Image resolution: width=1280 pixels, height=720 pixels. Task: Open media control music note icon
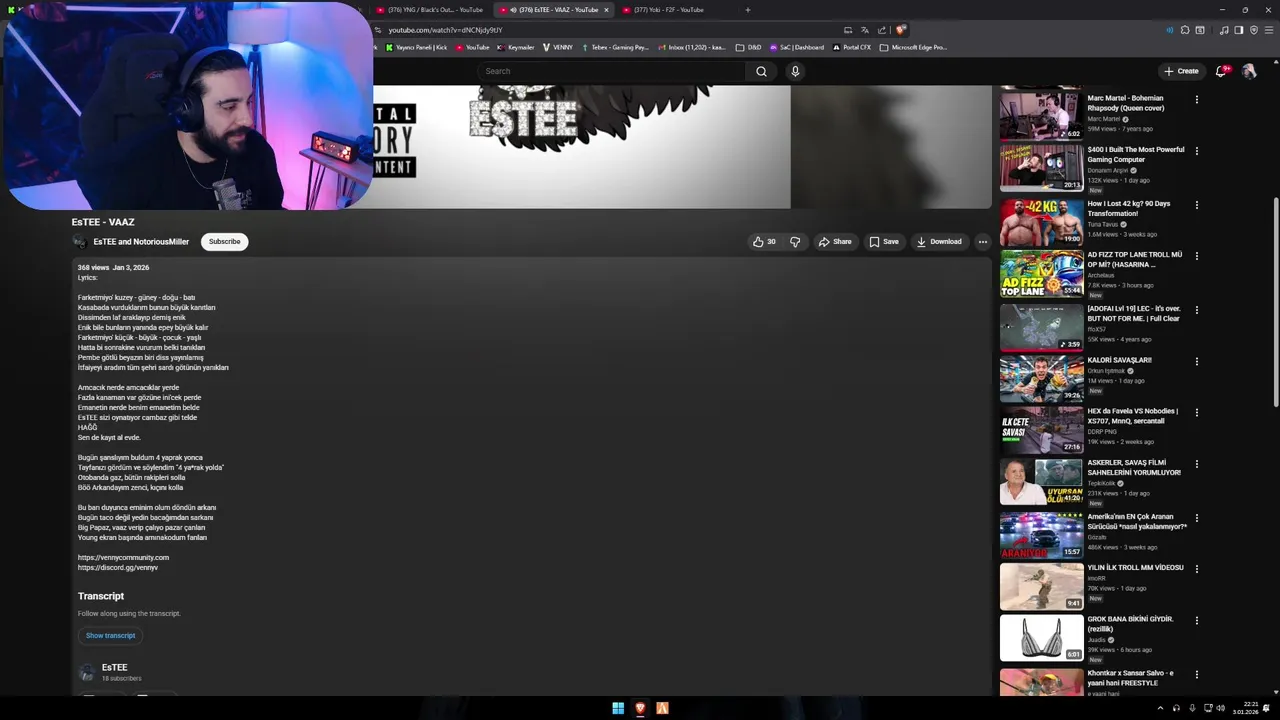(x=1224, y=30)
